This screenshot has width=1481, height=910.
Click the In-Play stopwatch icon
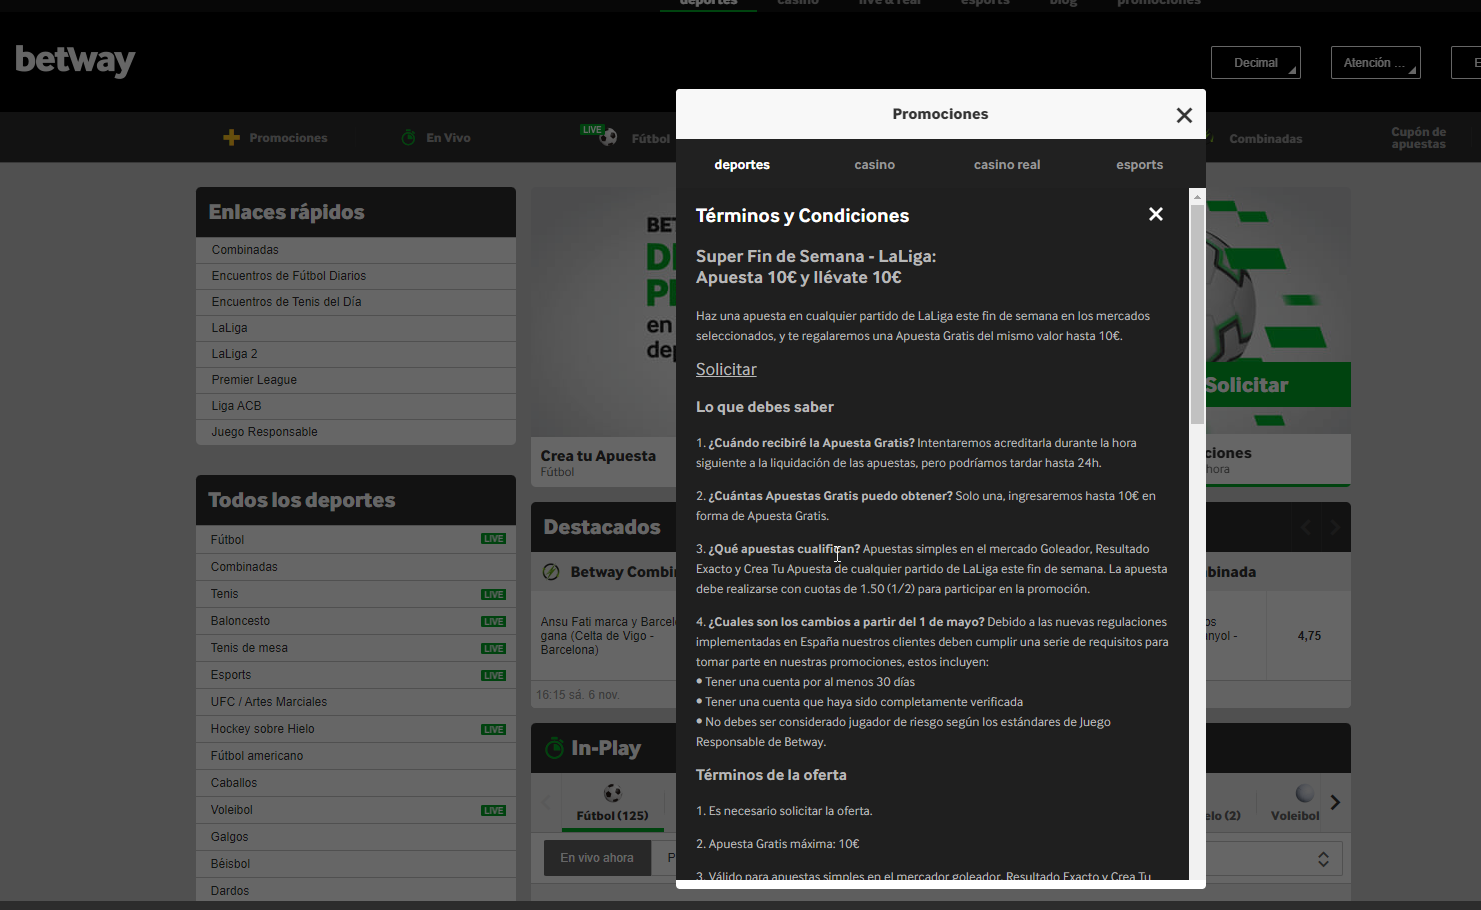[x=554, y=748]
